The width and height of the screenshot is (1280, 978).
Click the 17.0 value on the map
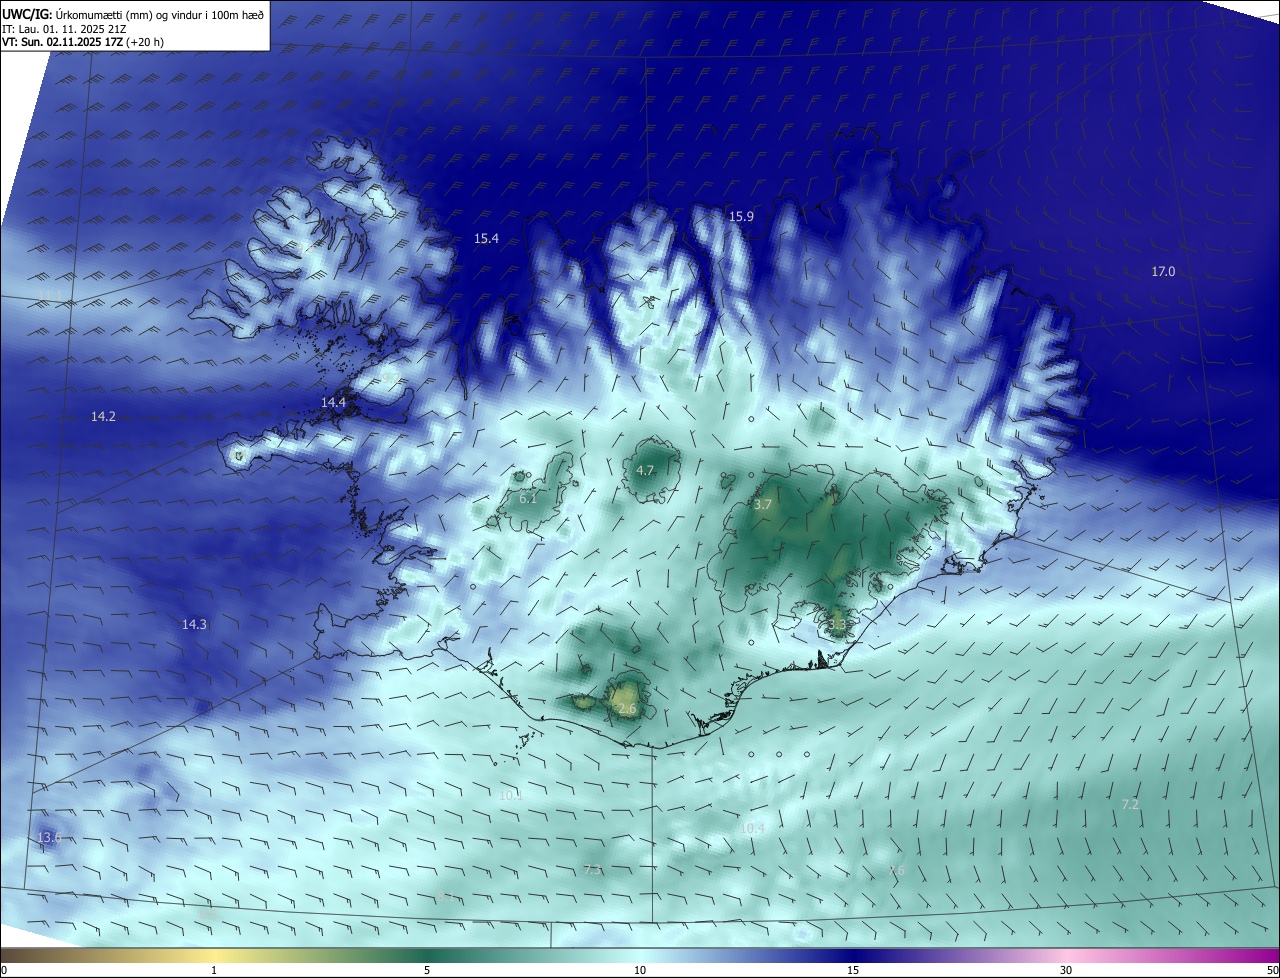point(1163,271)
